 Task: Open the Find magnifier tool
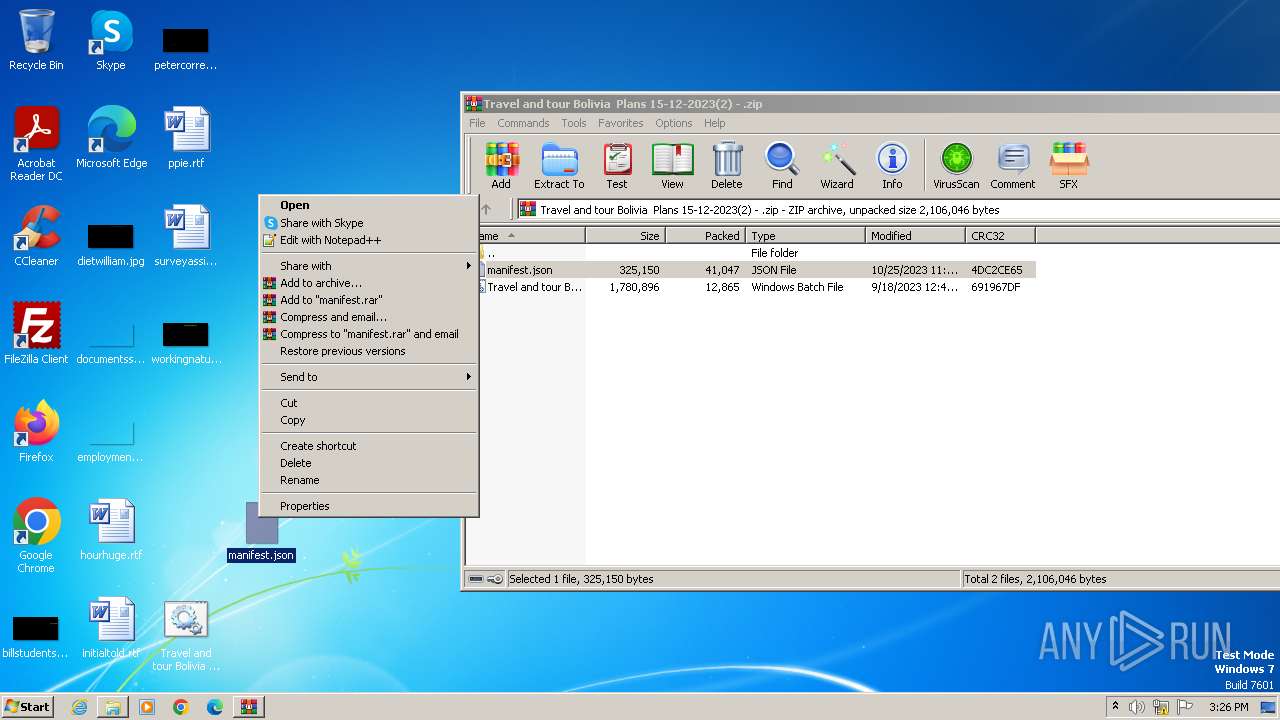pyautogui.click(x=782, y=166)
